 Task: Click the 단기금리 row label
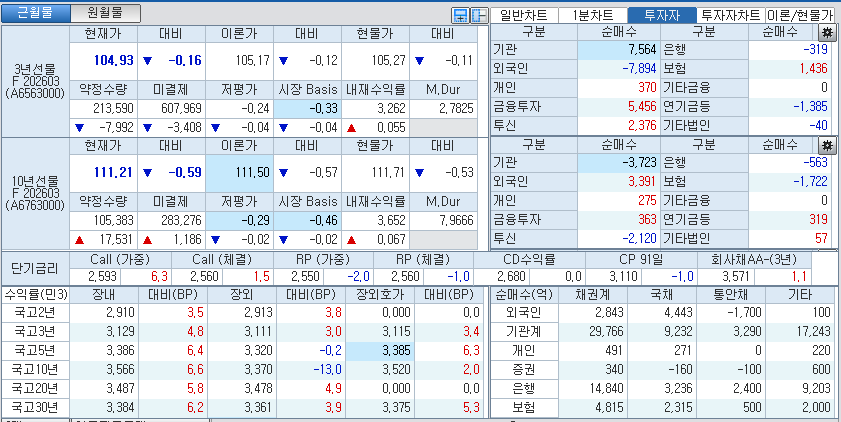coord(35,269)
